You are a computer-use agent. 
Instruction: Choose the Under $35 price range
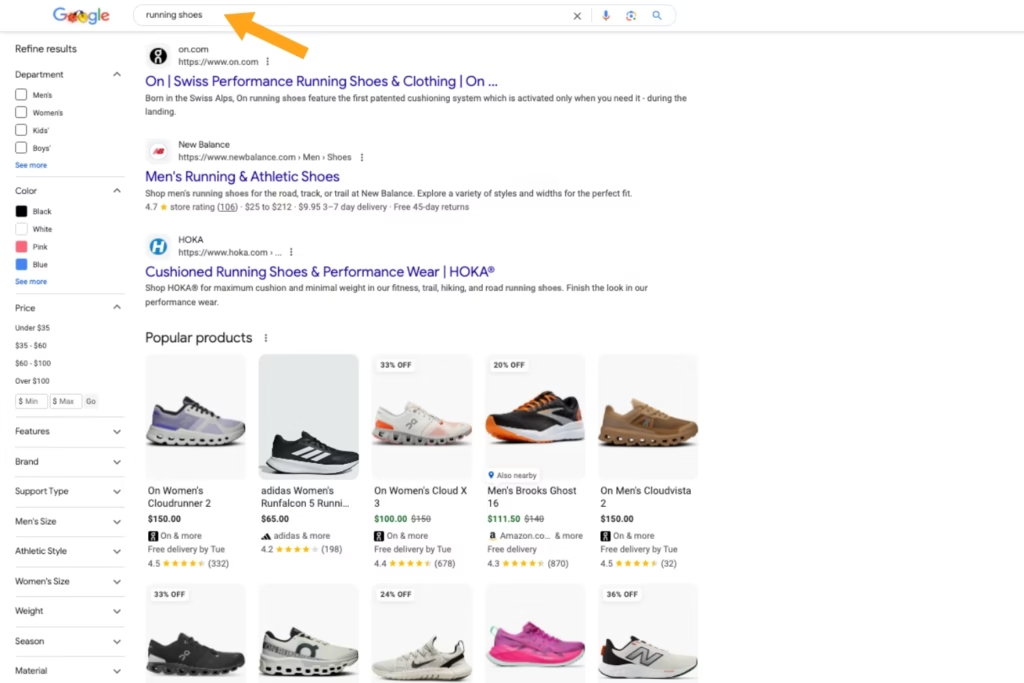tap(32, 328)
